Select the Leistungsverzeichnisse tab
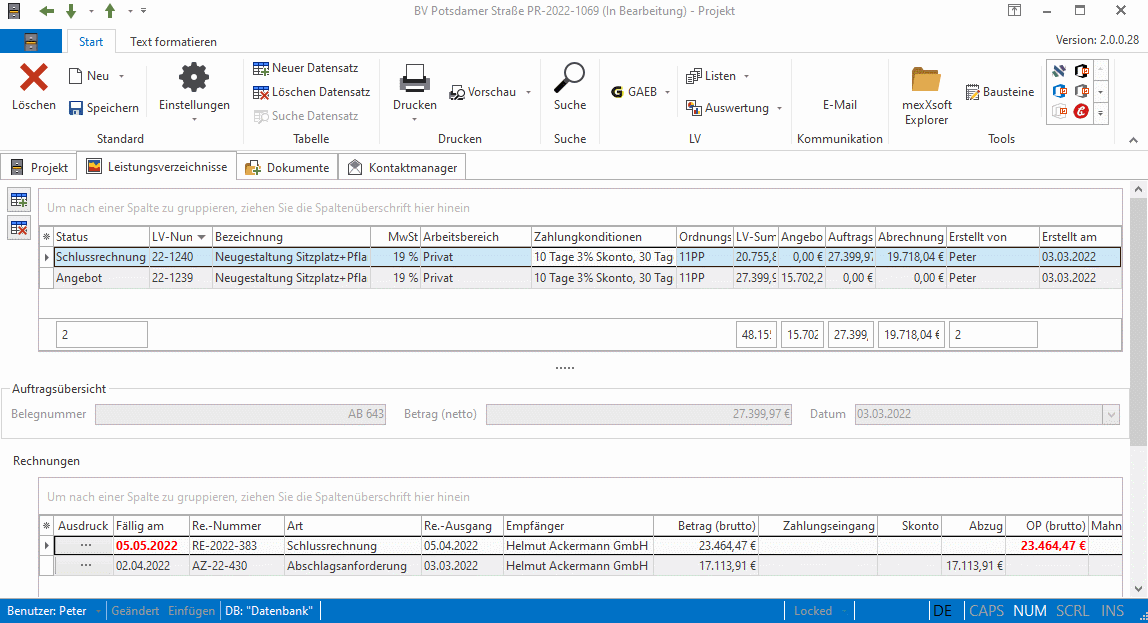 (x=157, y=167)
